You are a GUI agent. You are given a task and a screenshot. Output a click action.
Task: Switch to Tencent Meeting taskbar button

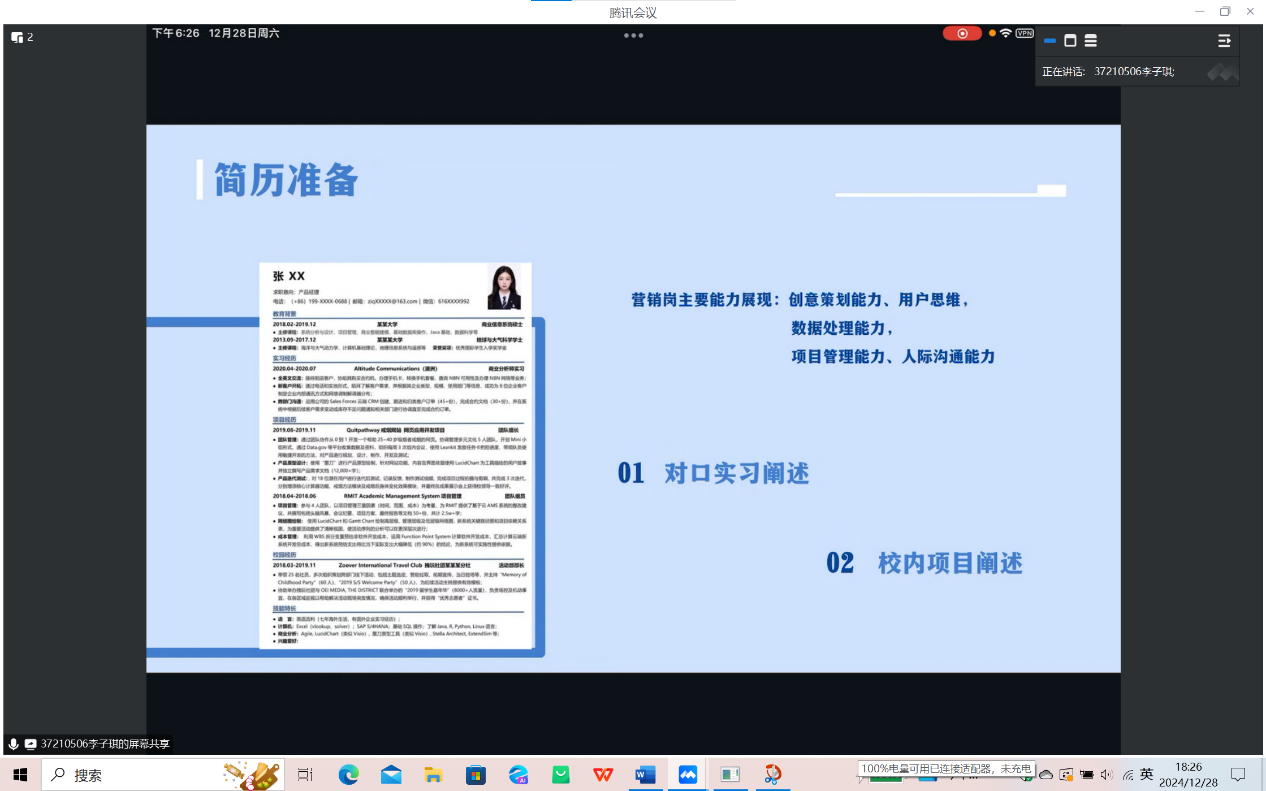[x=688, y=774]
